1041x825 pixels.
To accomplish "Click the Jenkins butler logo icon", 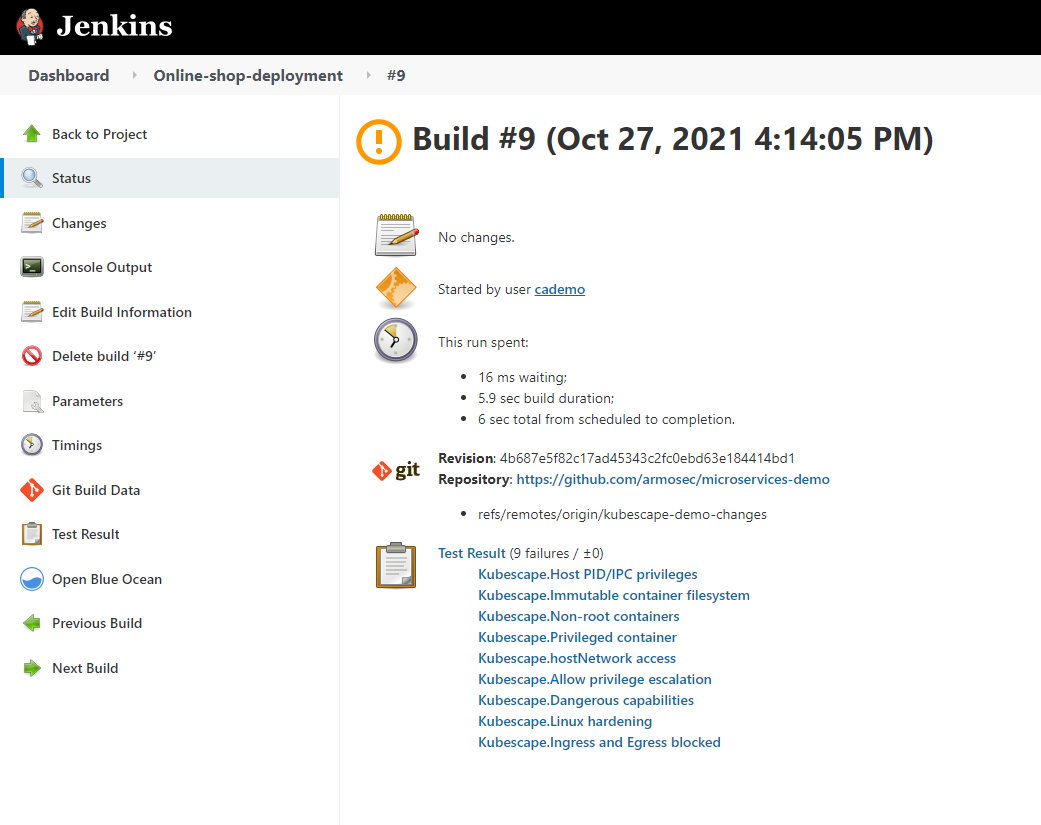I will (x=30, y=27).
